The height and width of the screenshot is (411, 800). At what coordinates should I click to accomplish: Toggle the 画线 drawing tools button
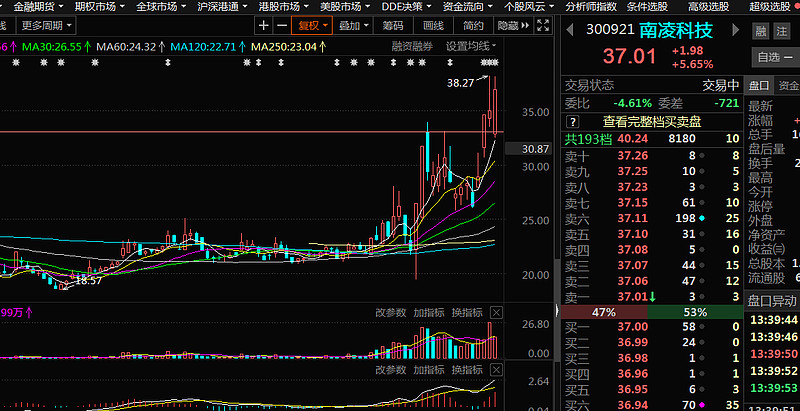(433, 25)
